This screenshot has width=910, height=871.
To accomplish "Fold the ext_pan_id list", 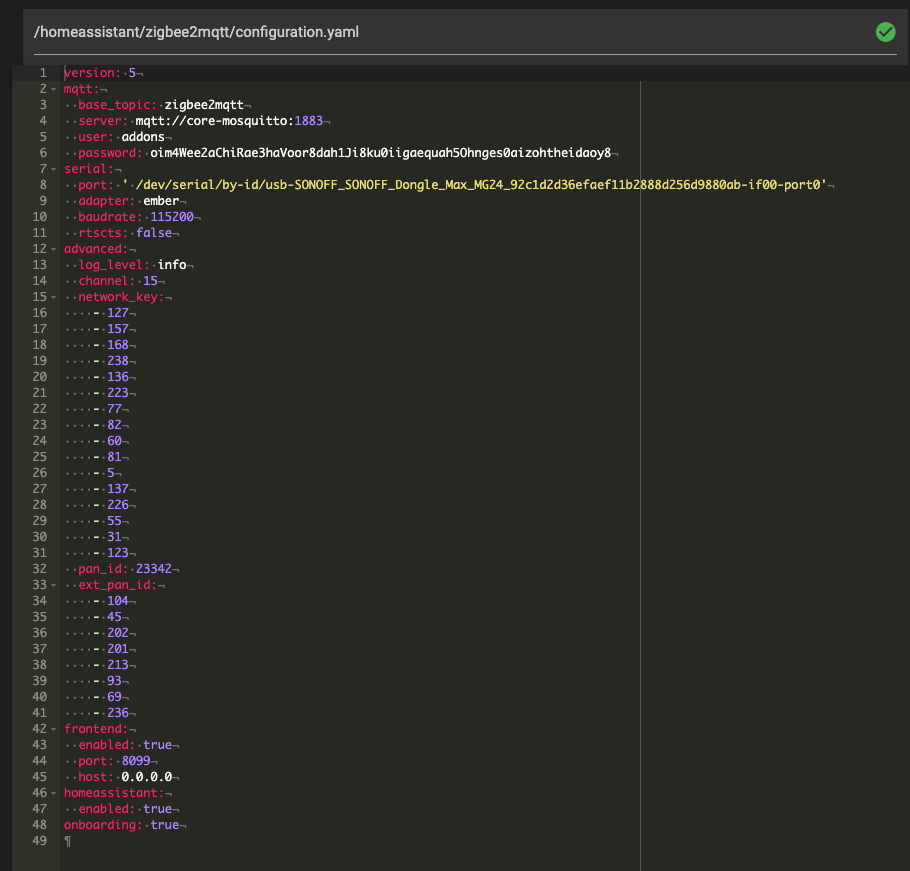I will click(53, 585).
